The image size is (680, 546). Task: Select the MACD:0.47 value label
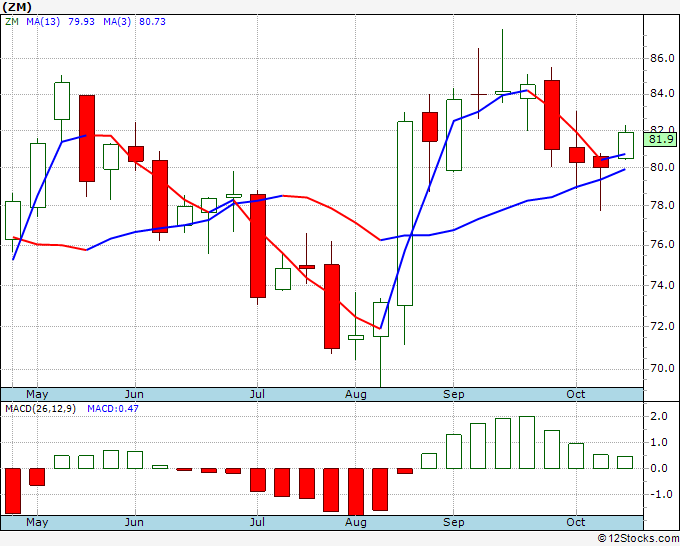[x=113, y=409]
